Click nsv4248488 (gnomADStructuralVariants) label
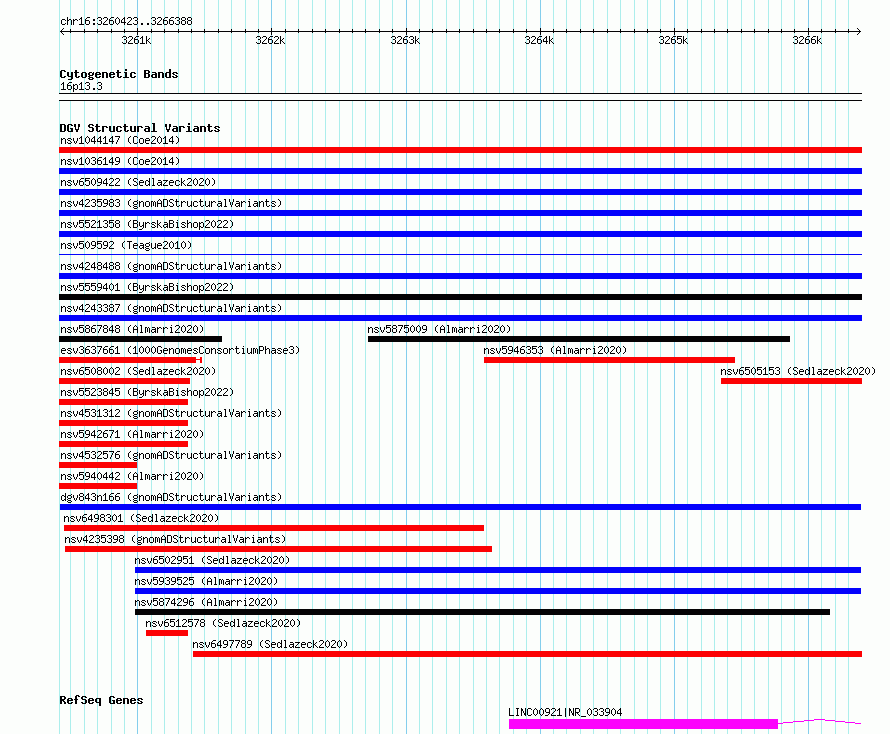 [171, 266]
